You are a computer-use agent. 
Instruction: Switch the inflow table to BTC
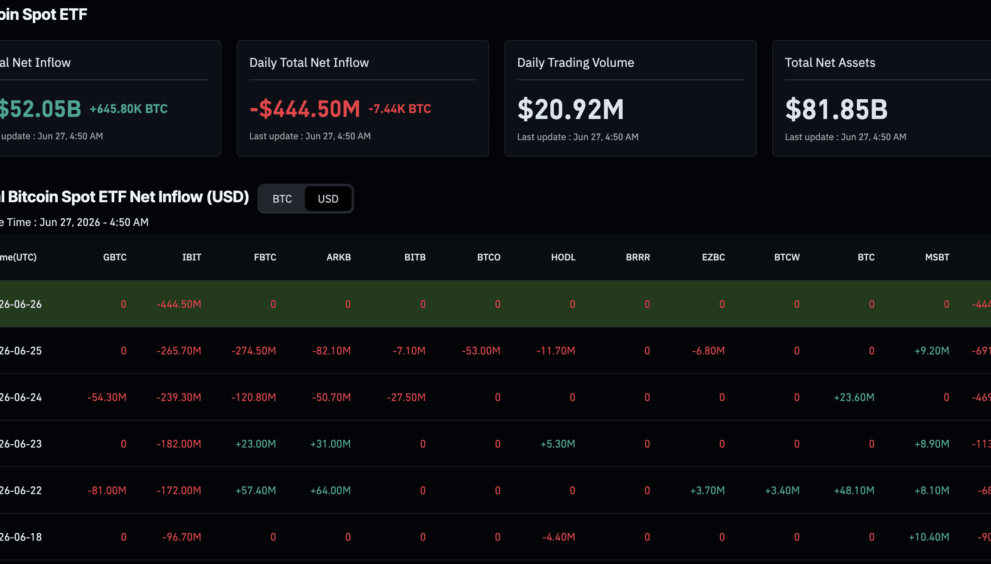coord(282,199)
